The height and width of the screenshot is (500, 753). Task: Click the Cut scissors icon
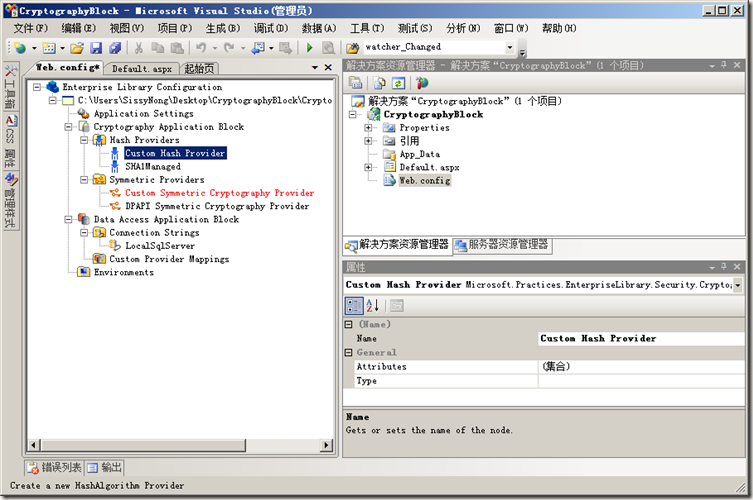tap(139, 48)
